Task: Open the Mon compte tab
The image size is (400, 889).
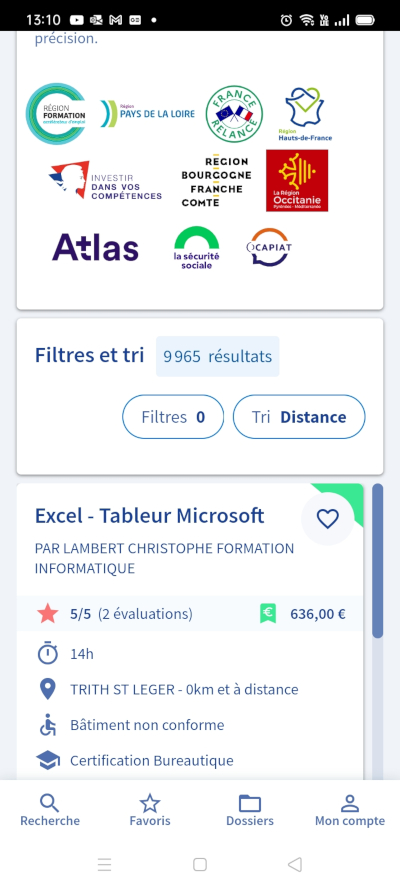Action: click(350, 810)
